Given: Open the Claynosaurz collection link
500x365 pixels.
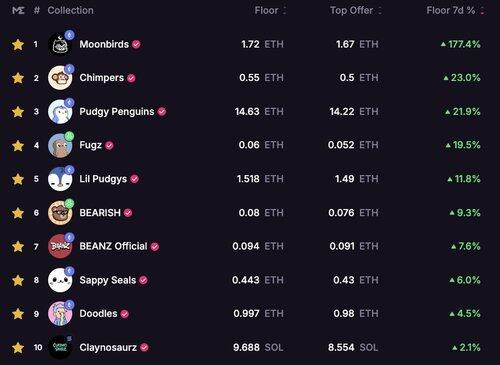Looking at the screenshot, I should (108, 348).
